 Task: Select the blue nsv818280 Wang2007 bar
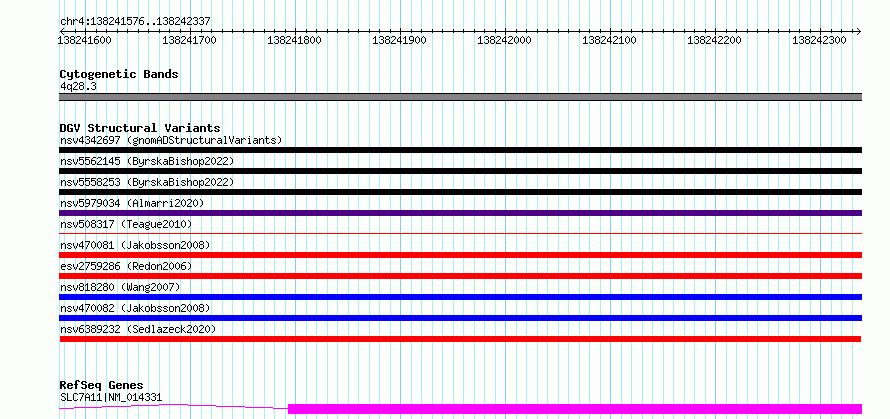pos(460,297)
